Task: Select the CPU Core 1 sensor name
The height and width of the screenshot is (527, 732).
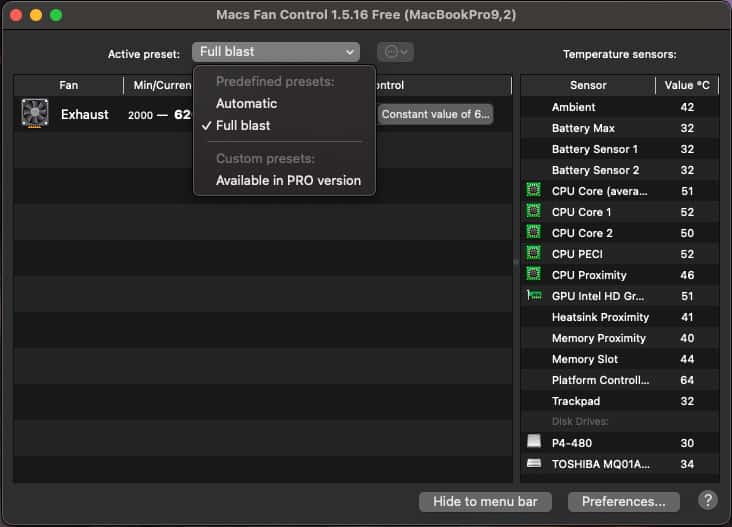Action: 581,212
